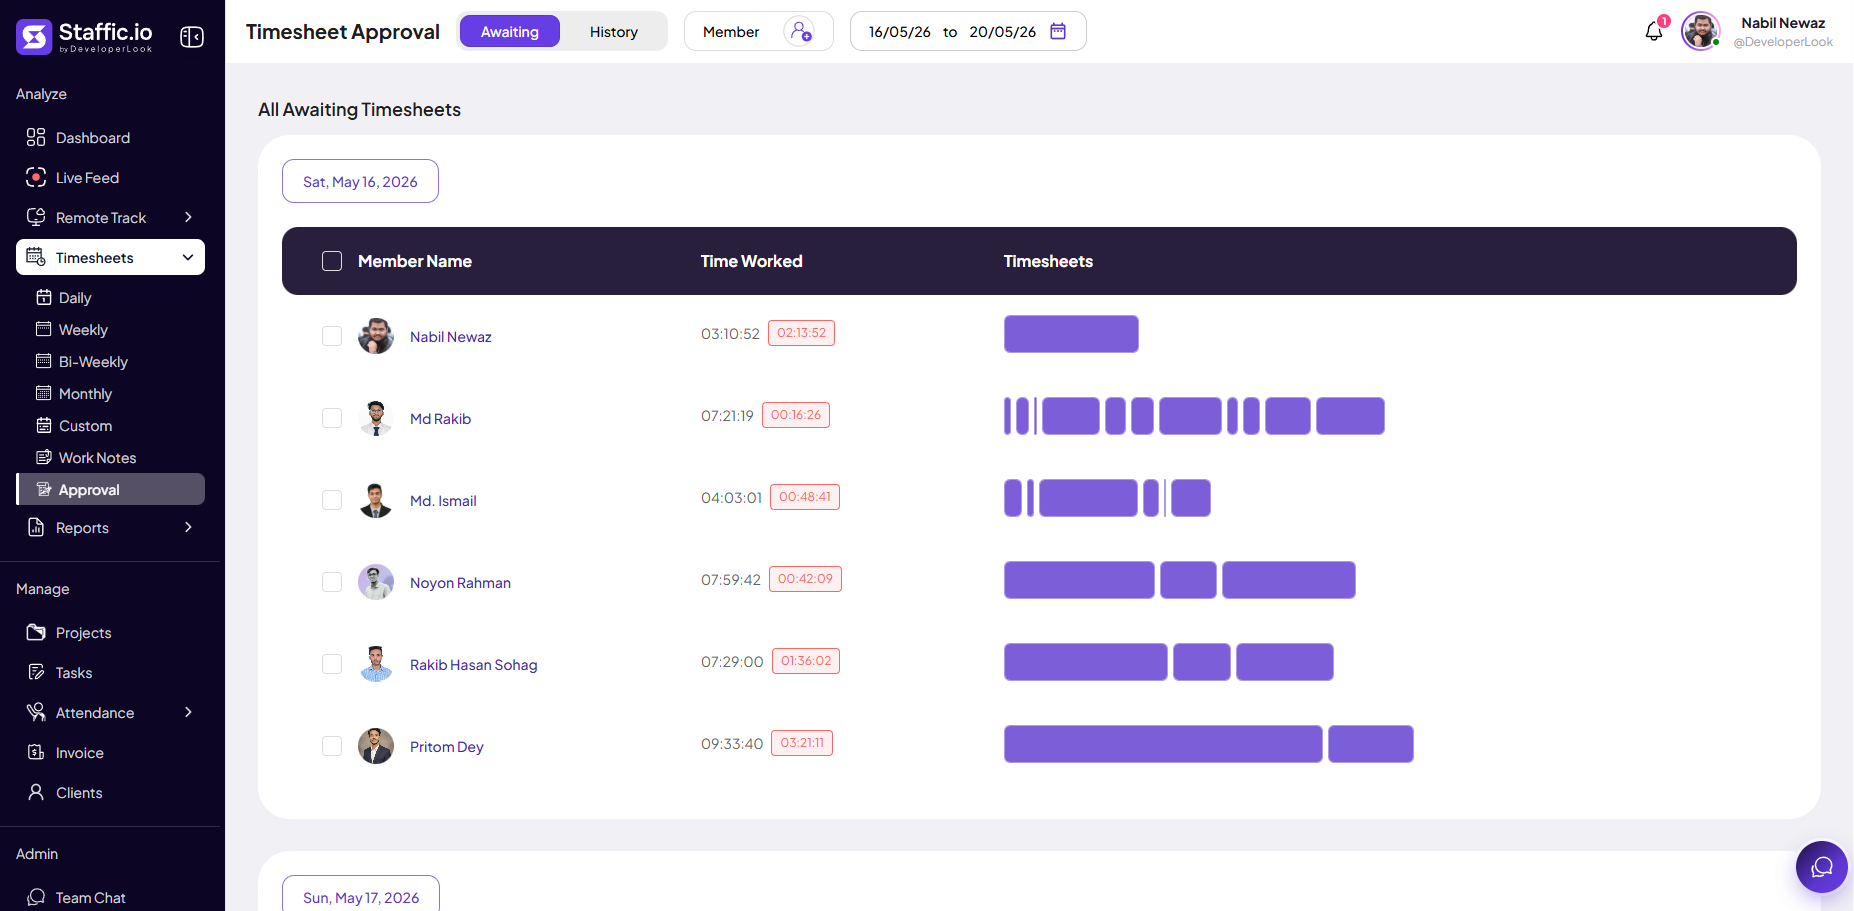Open the Noyon Rahman member link
Screen dimensions: 1854x911
[x=460, y=583]
